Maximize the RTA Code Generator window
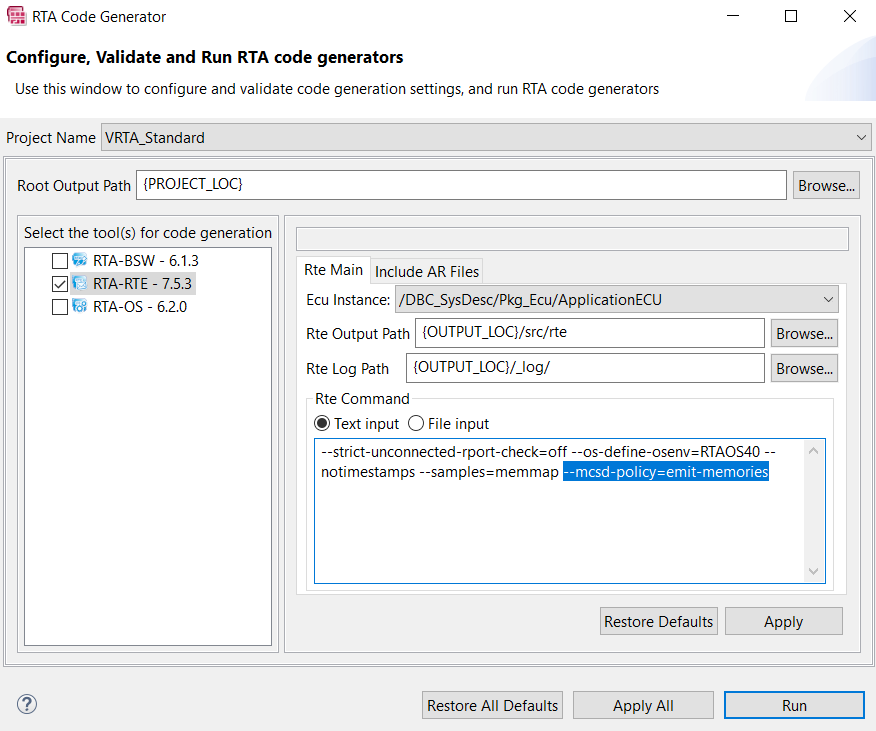 pyautogui.click(x=791, y=16)
